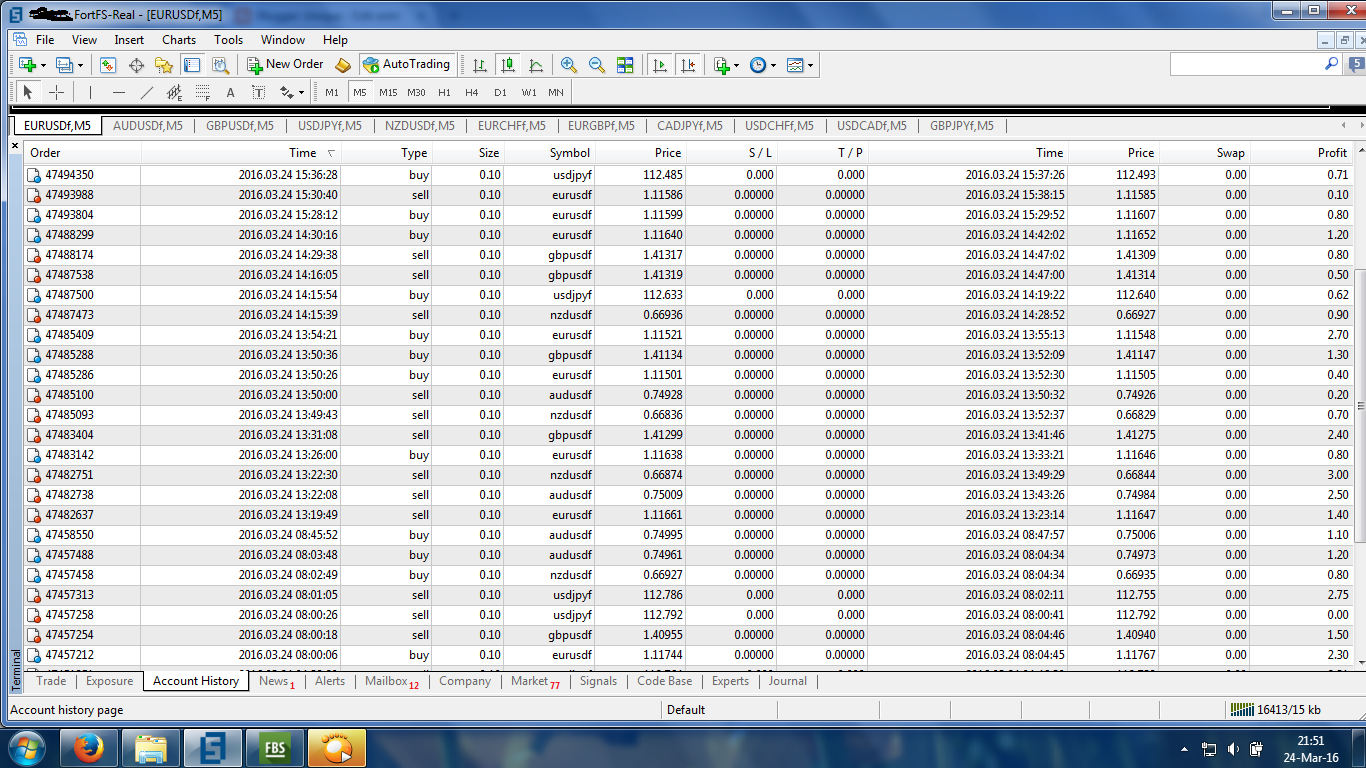Select the arrows drawing tool
The image size is (1366, 768).
click(x=286, y=92)
